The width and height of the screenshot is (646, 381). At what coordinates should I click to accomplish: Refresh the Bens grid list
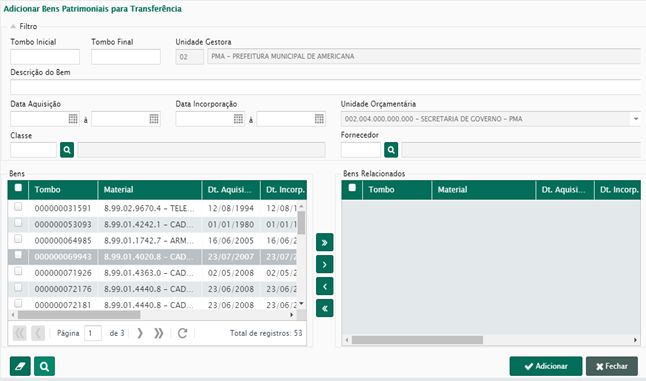183,333
